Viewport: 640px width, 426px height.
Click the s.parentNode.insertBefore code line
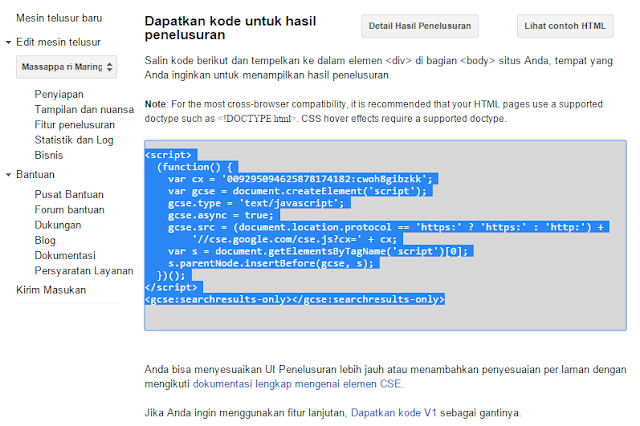(x=271, y=263)
